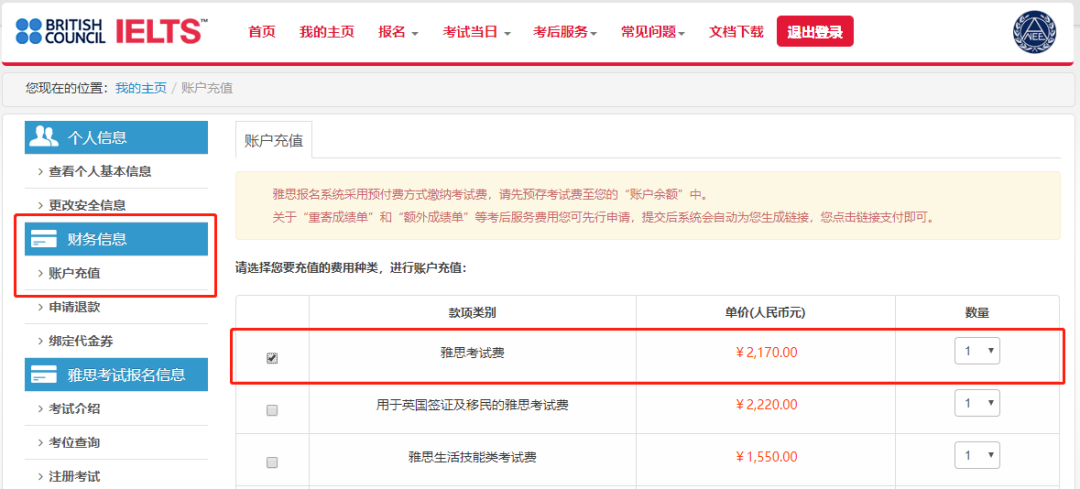Open 申请退款 in sidebar

(x=74, y=307)
